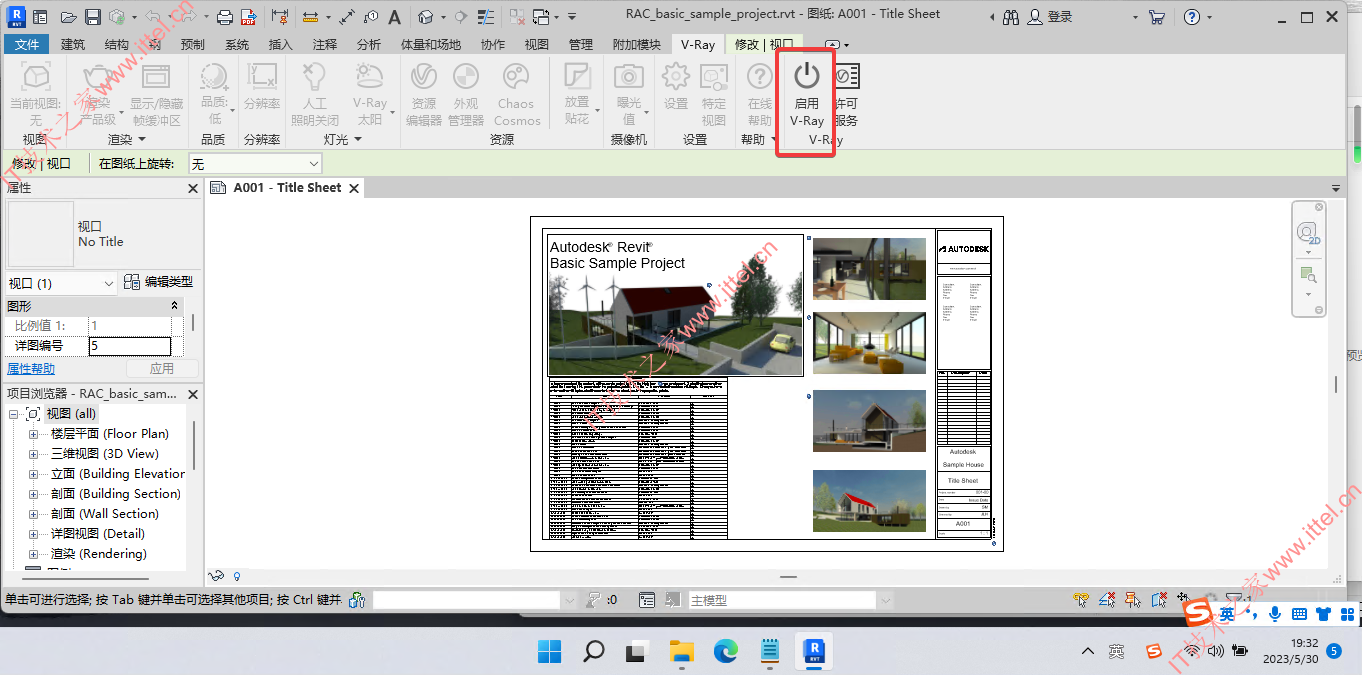Screen dimensions: 1362x675
Task: Save the project using floppy disk icon
Action: [92, 17]
